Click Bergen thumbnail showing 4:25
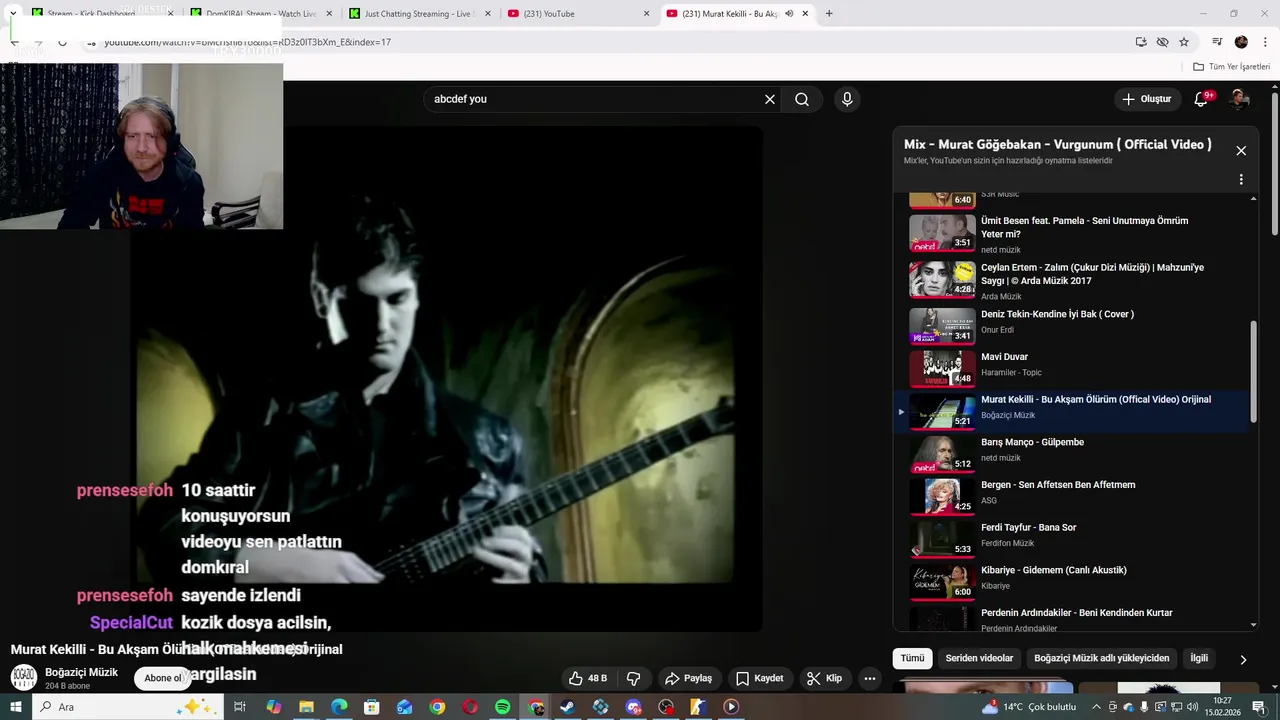The width and height of the screenshot is (1280, 720). tap(942, 496)
